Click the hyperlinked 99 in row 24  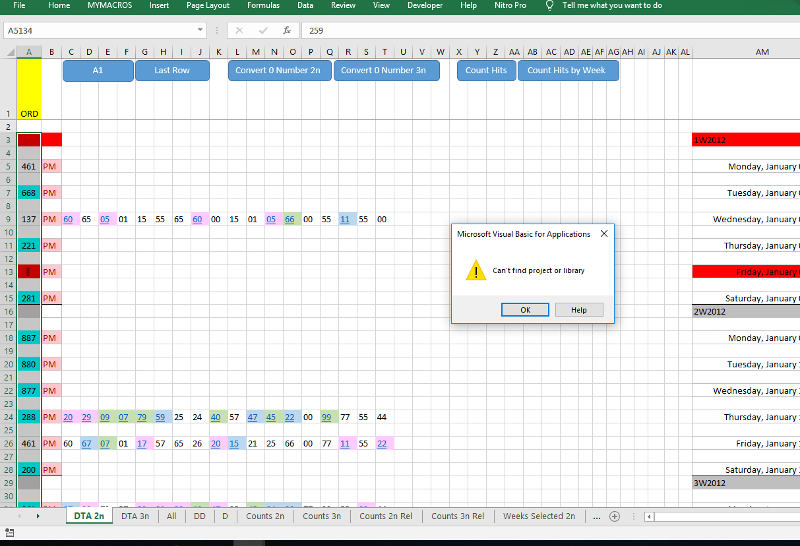point(327,417)
